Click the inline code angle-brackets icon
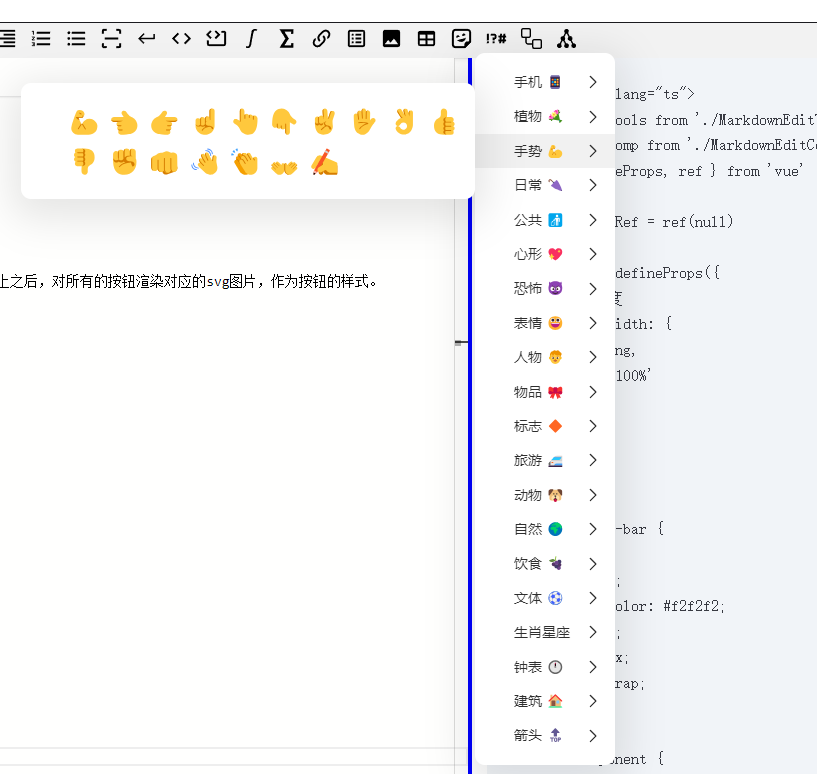Screen dimensions: 817x774 click(x=181, y=39)
